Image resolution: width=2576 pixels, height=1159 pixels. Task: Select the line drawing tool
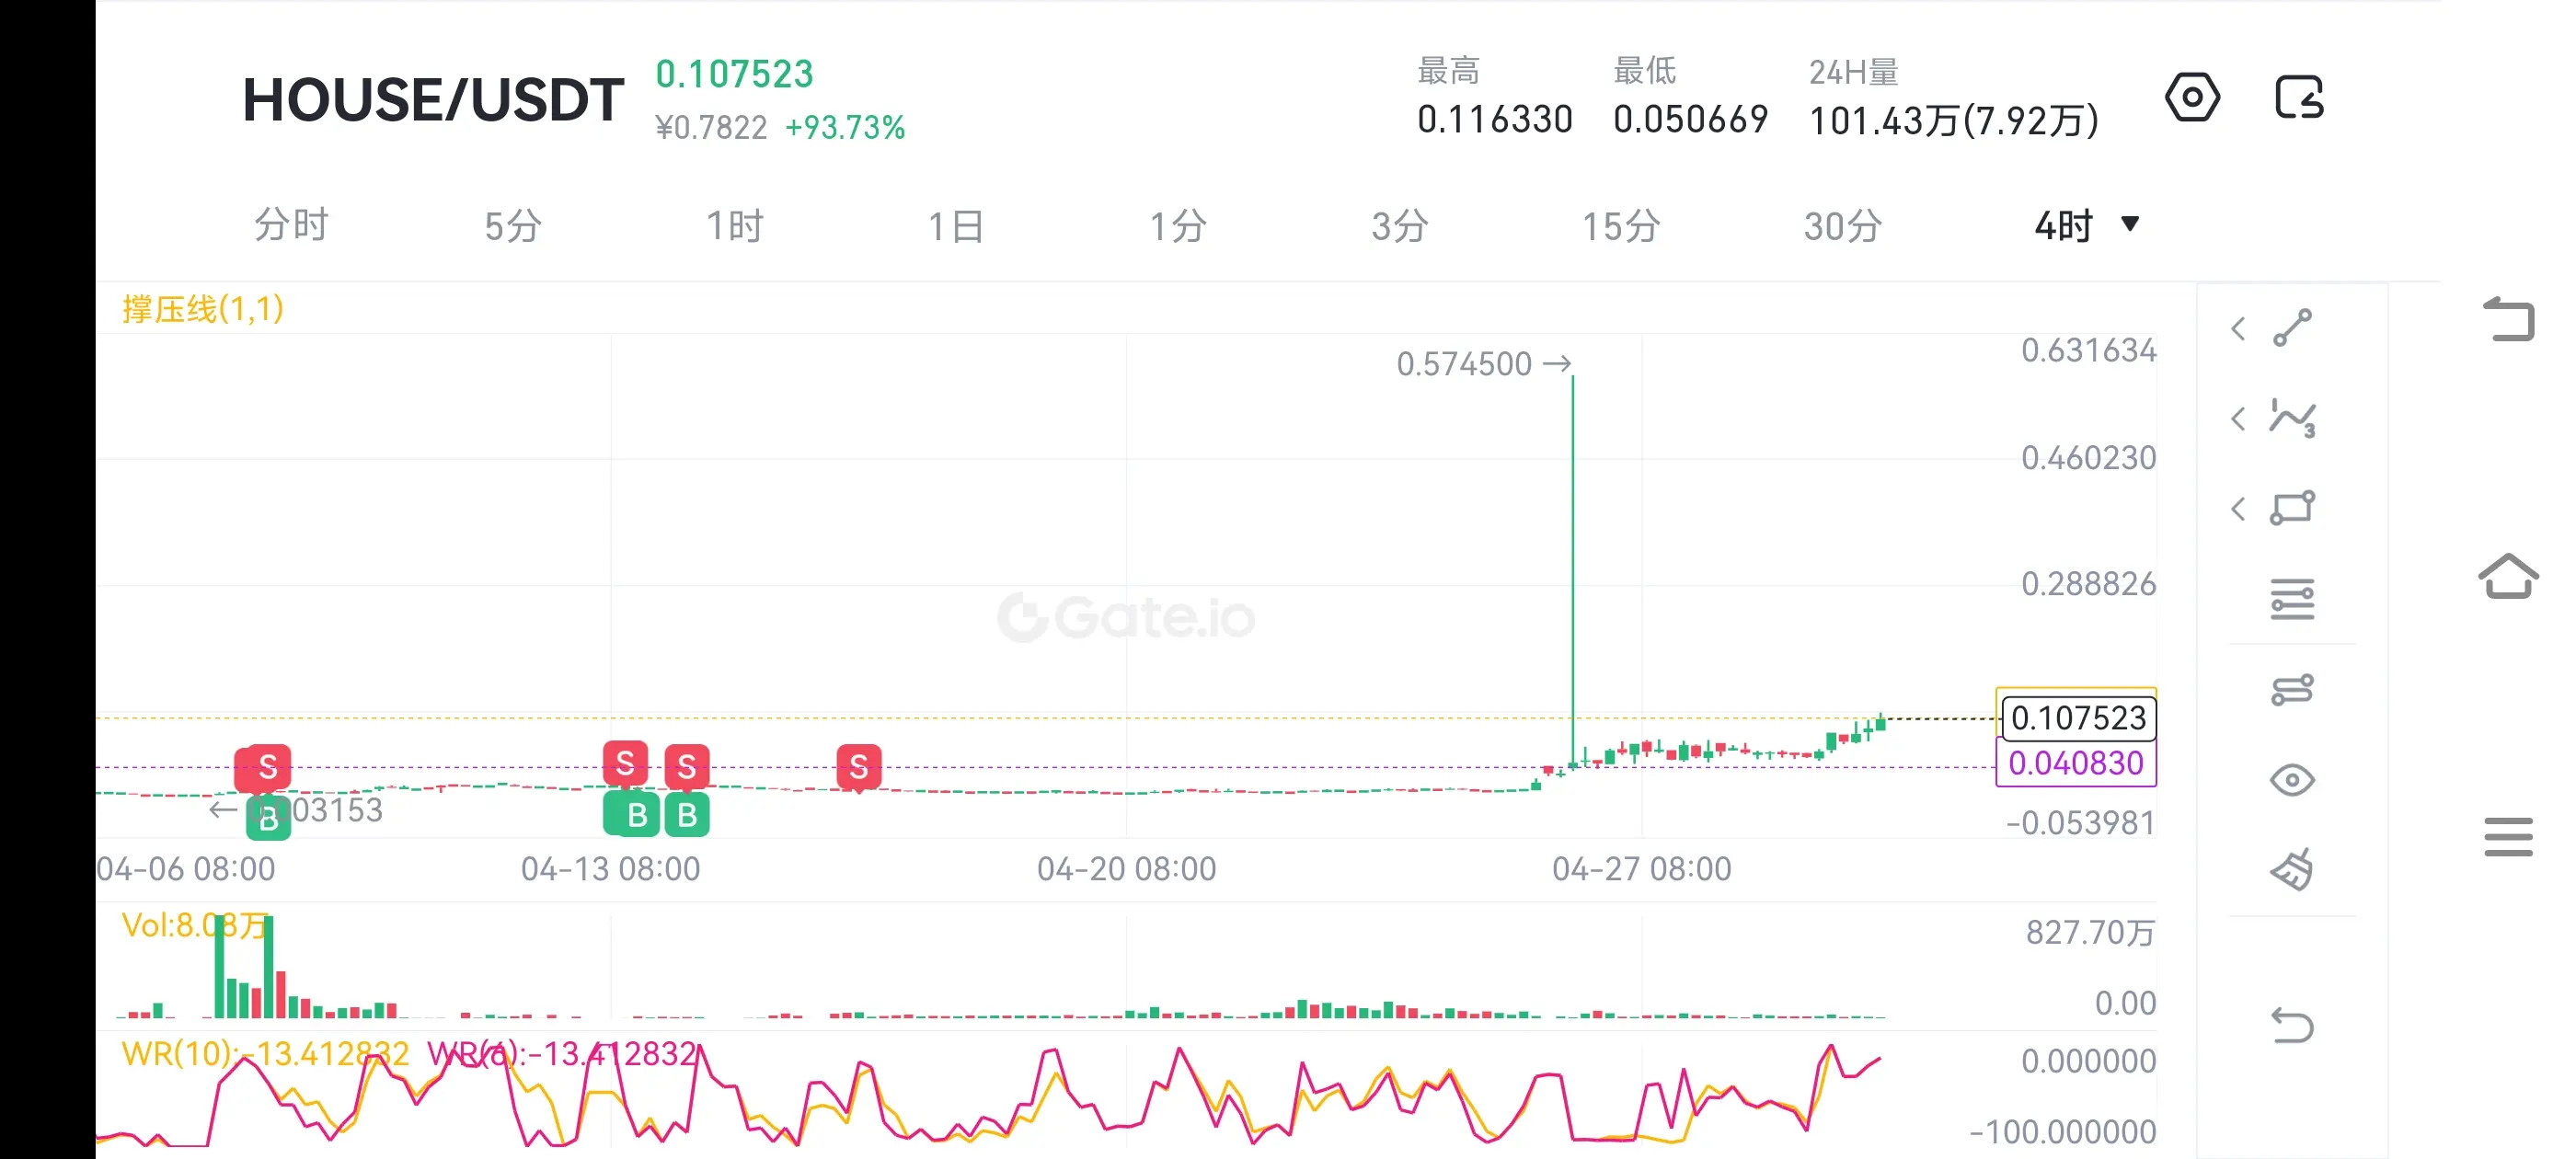pos(2291,328)
